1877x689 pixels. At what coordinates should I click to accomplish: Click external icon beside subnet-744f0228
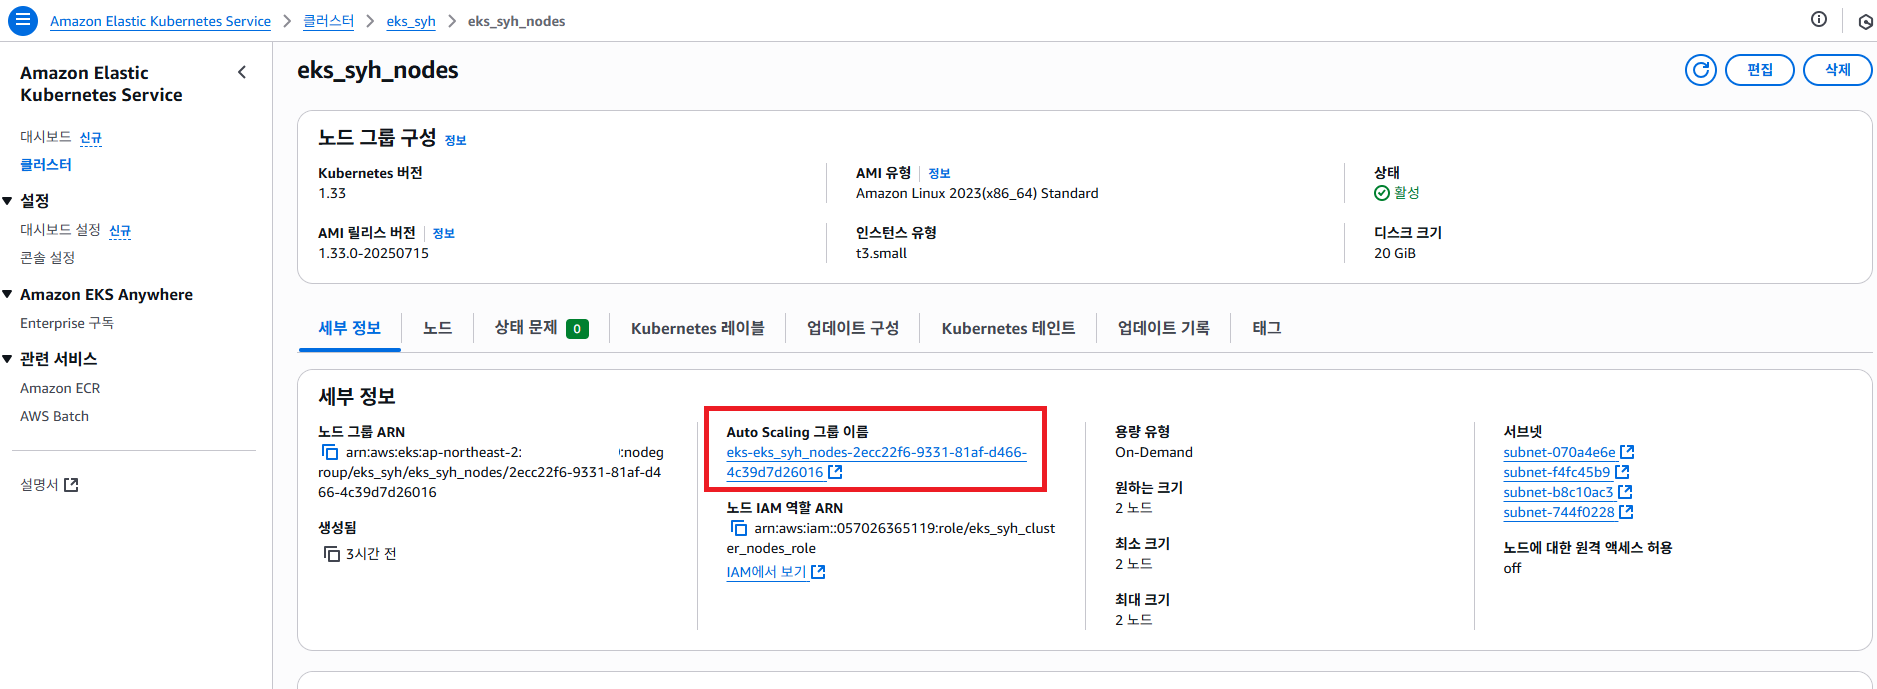1626,512
